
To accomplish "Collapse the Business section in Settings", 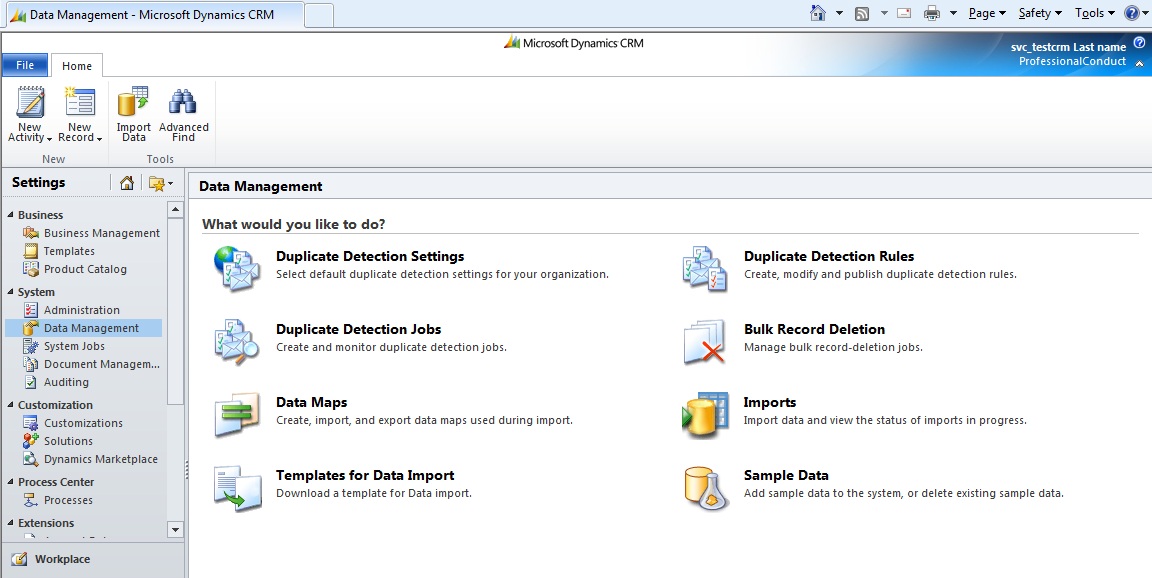I will (x=10, y=214).
